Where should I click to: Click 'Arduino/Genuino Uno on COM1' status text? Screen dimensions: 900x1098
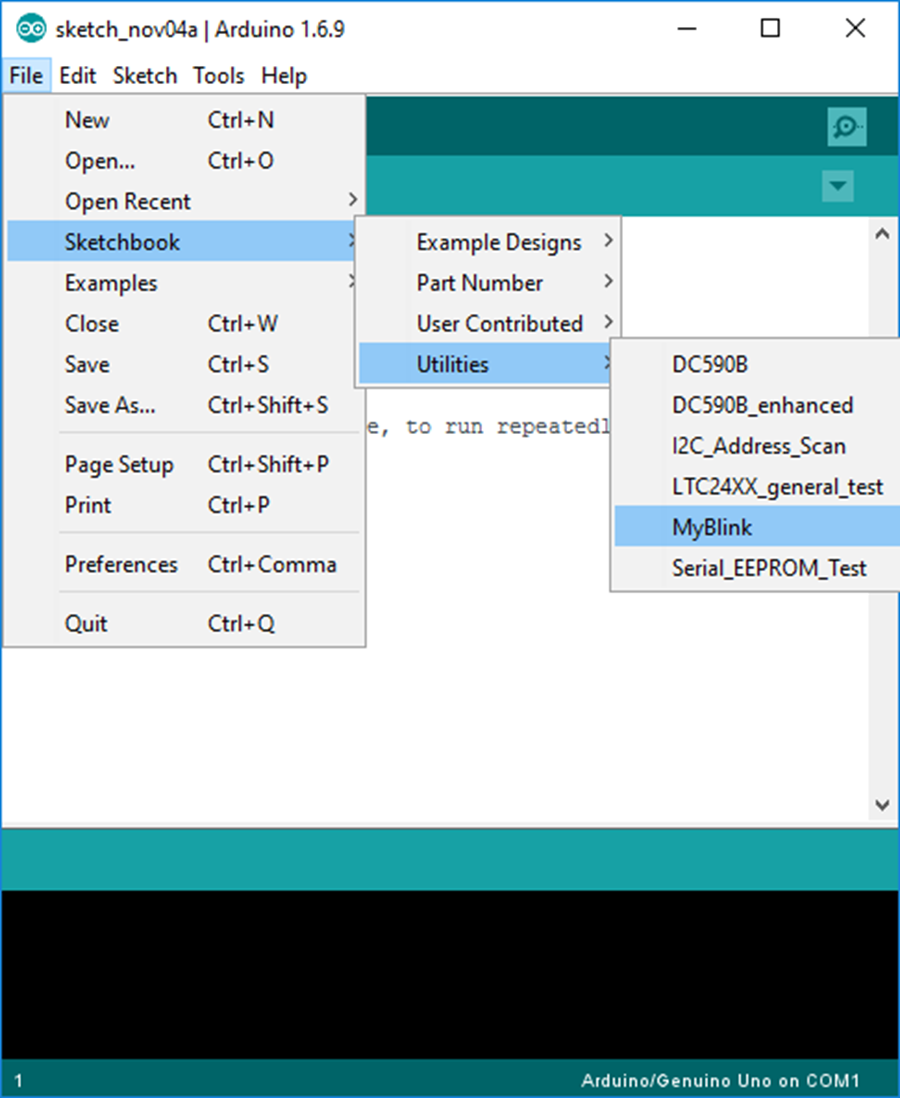coord(720,1080)
